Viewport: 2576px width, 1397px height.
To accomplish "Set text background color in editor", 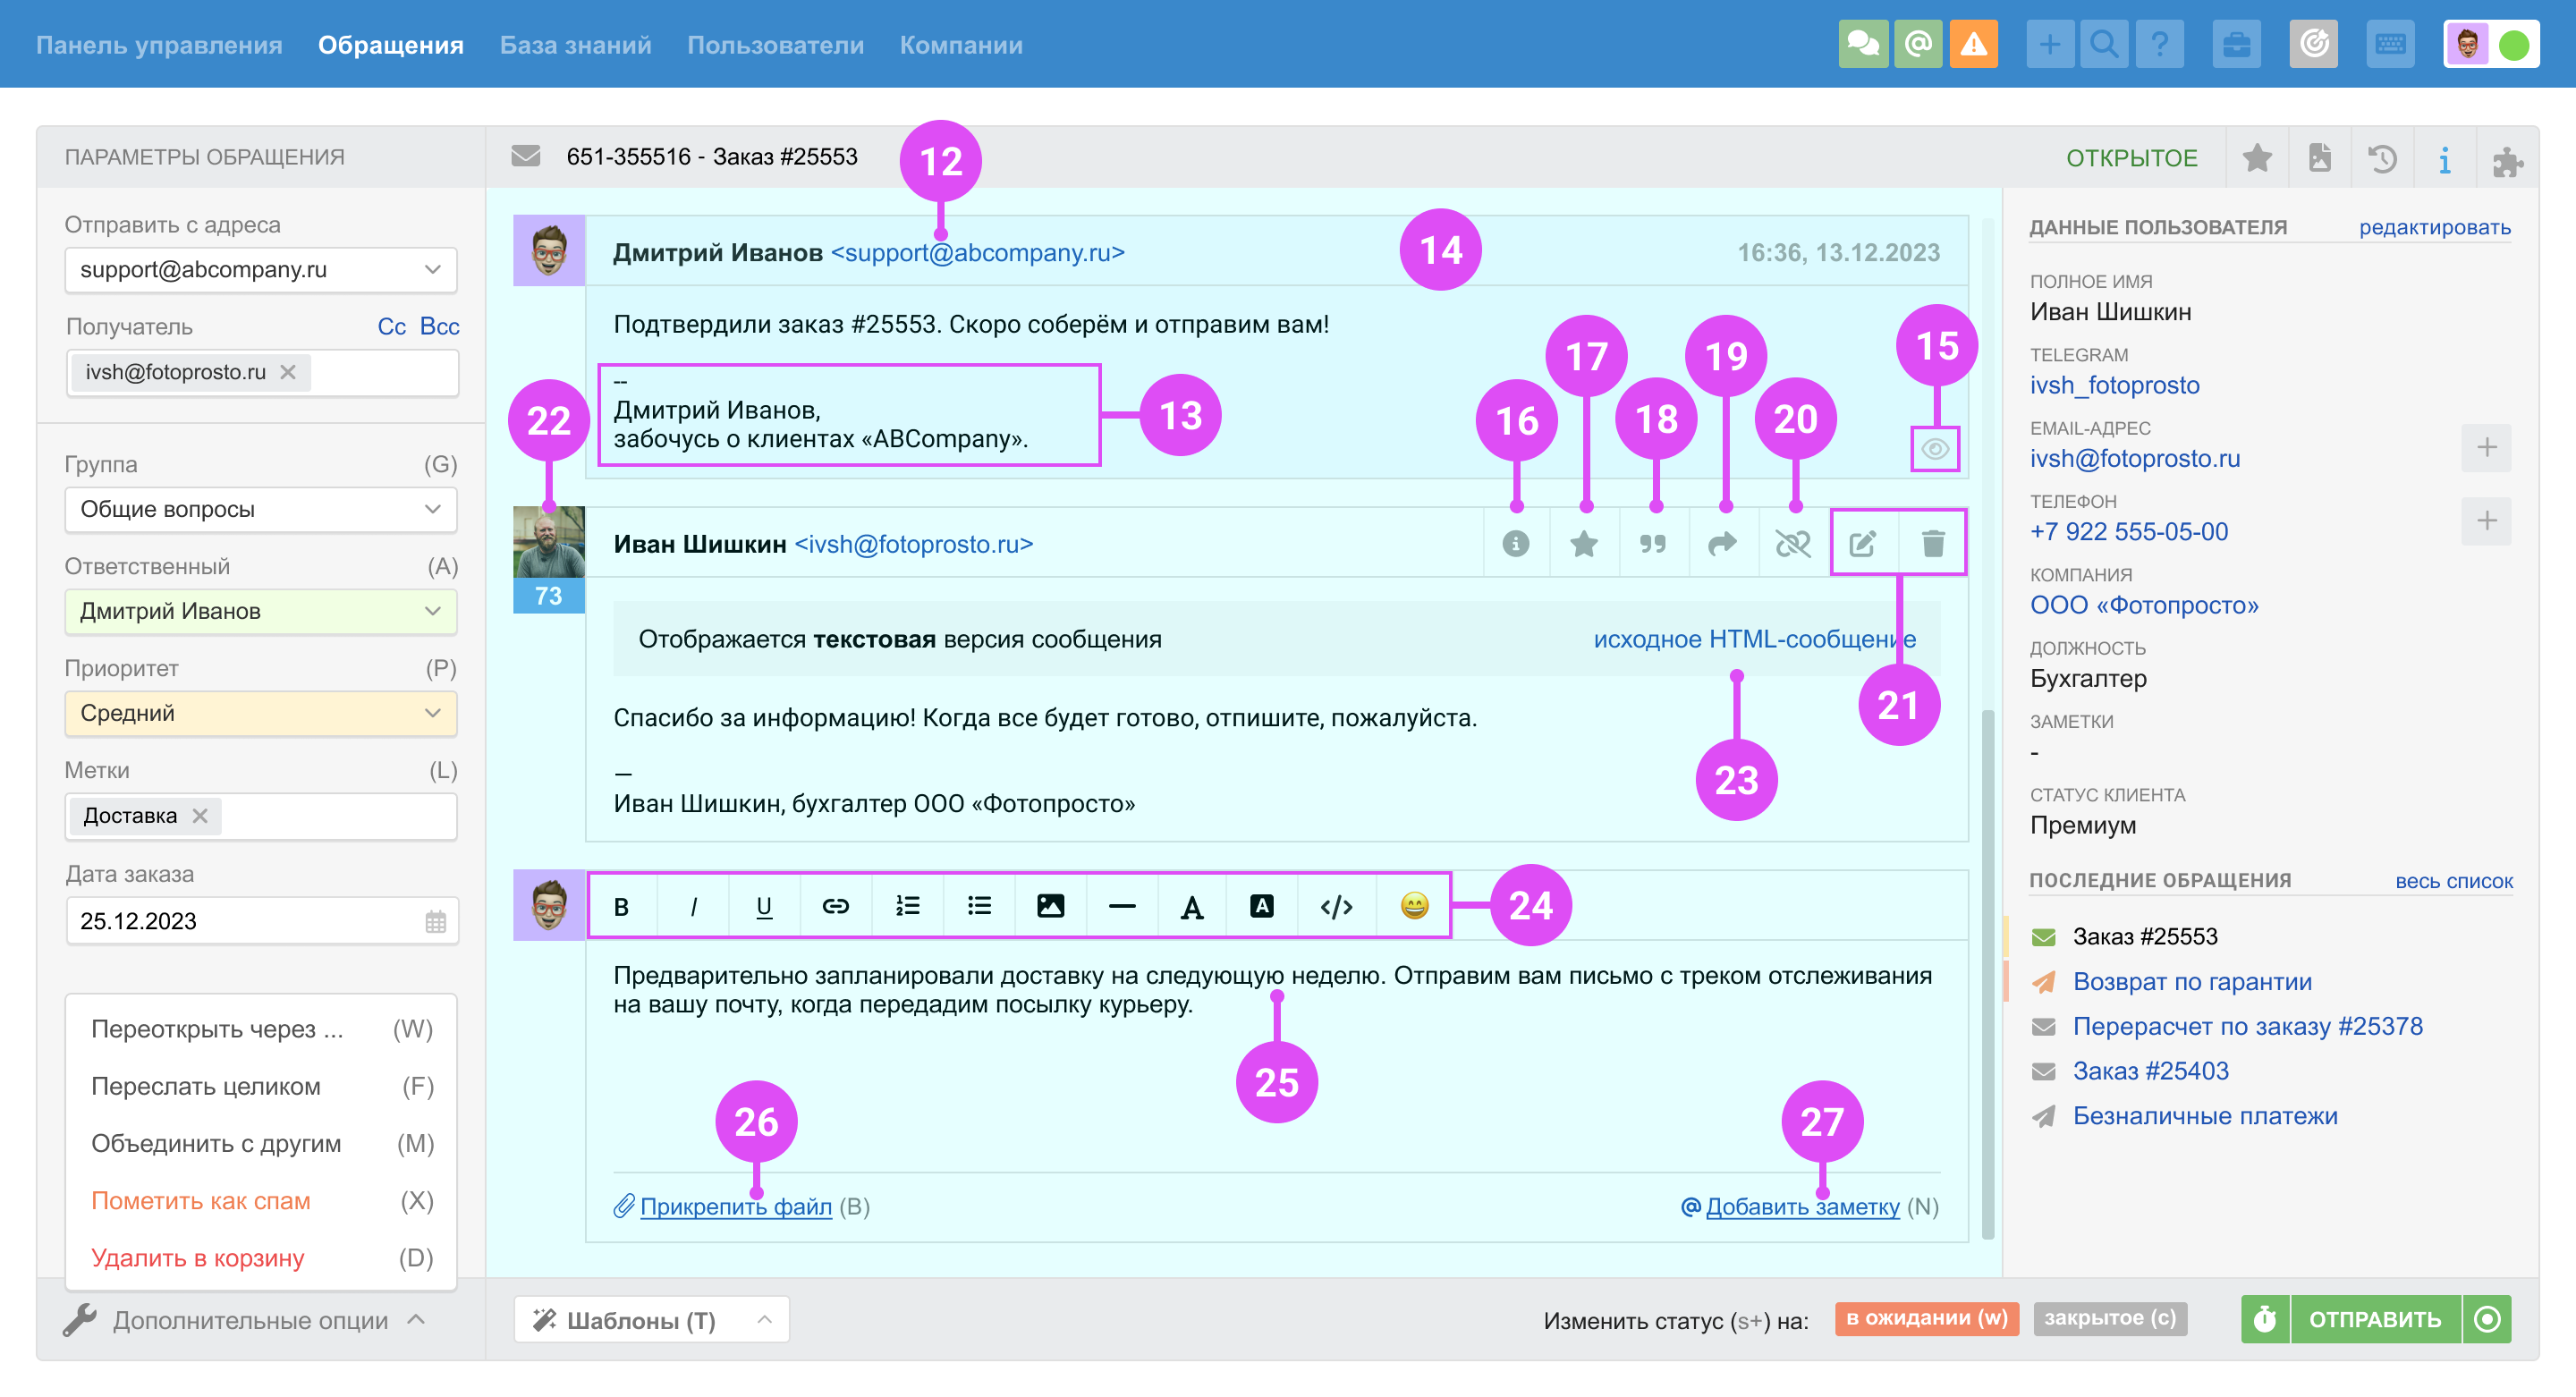I will [1262, 906].
